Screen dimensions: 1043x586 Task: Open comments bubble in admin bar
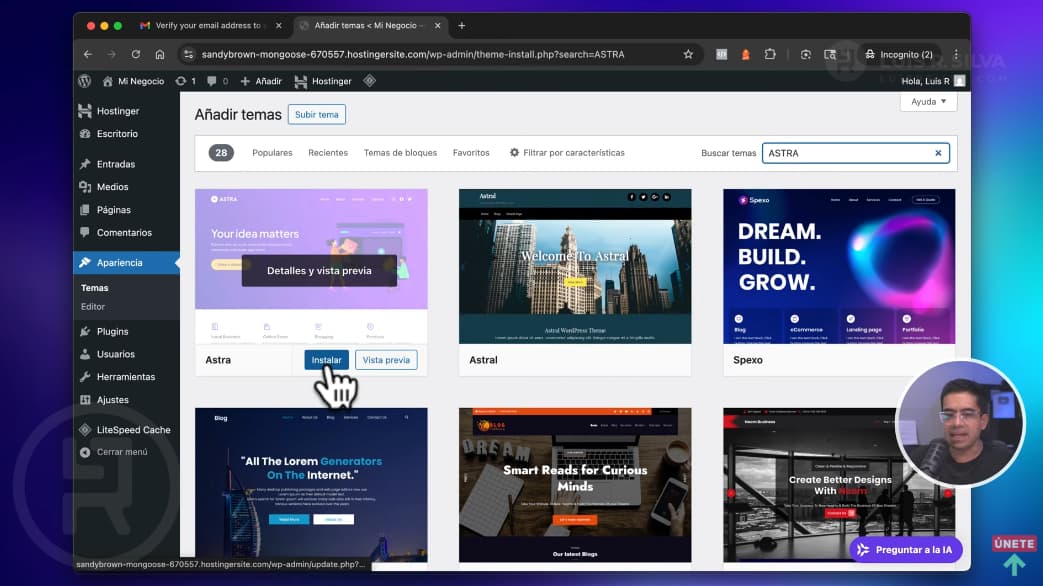[x=217, y=81]
